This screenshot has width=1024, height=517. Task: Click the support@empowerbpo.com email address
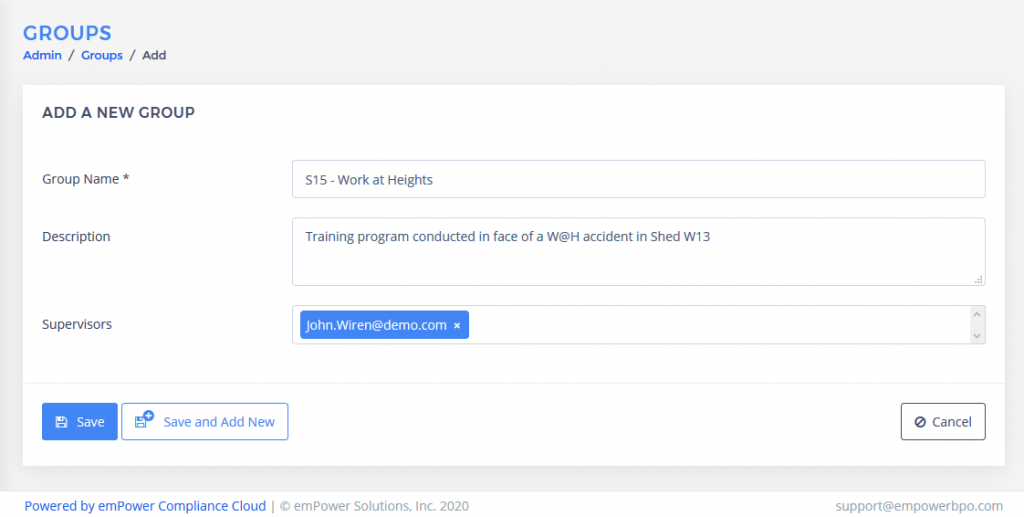click(x=920, y=506)
